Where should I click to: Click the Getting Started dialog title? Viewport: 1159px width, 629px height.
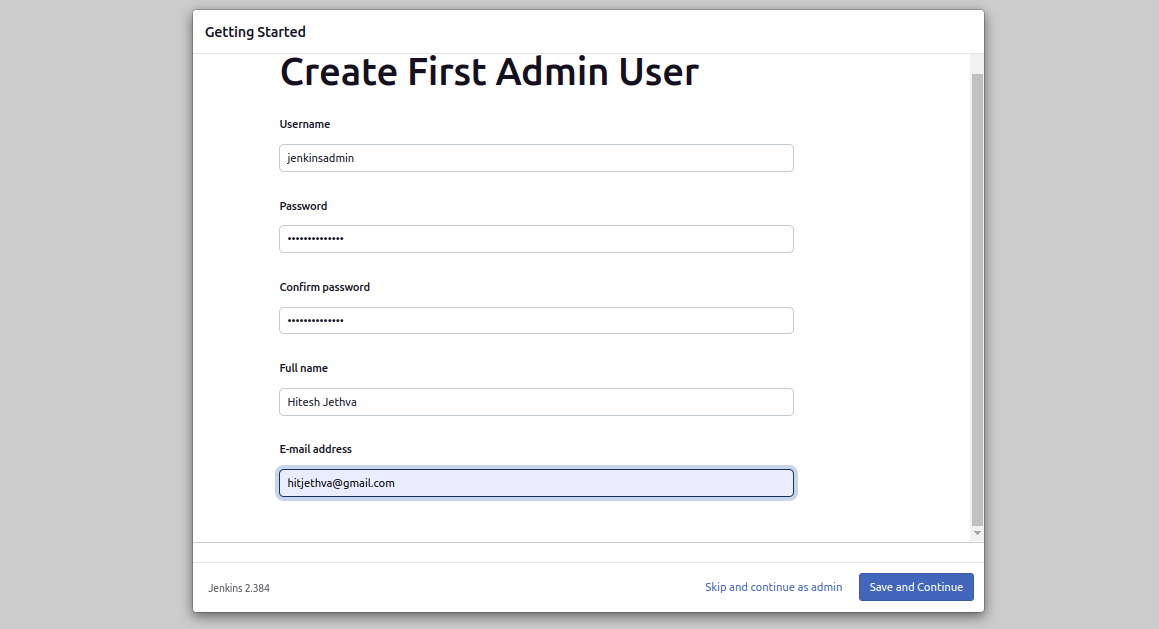255,32
